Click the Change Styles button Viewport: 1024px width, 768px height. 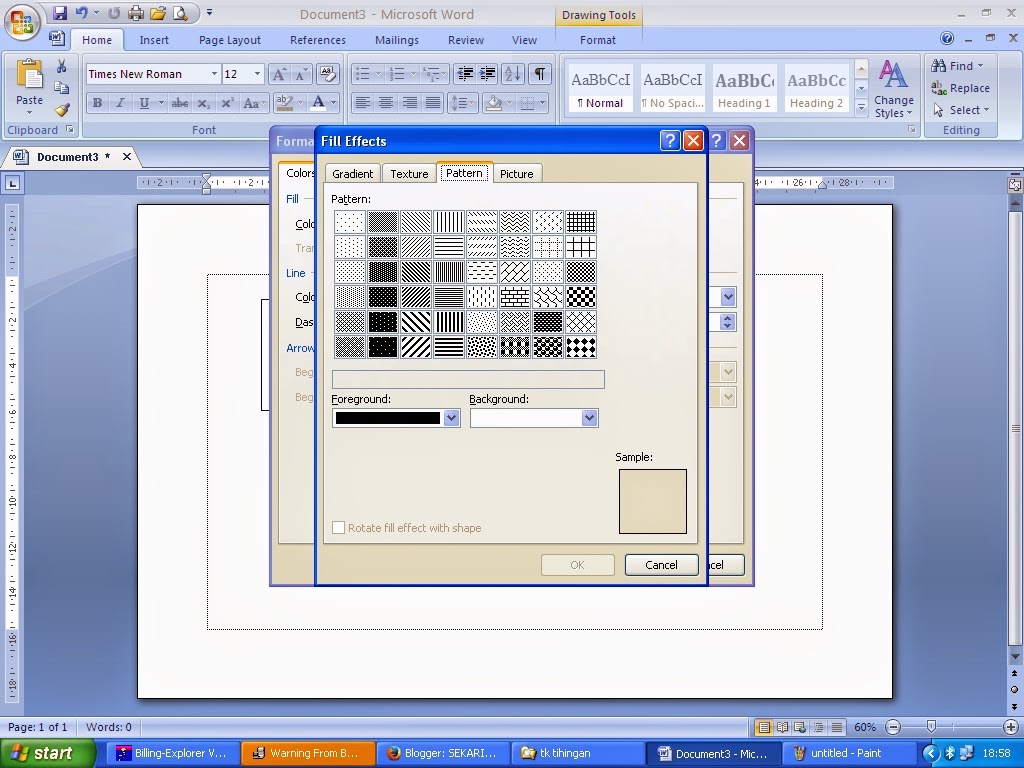coord(893,89)
